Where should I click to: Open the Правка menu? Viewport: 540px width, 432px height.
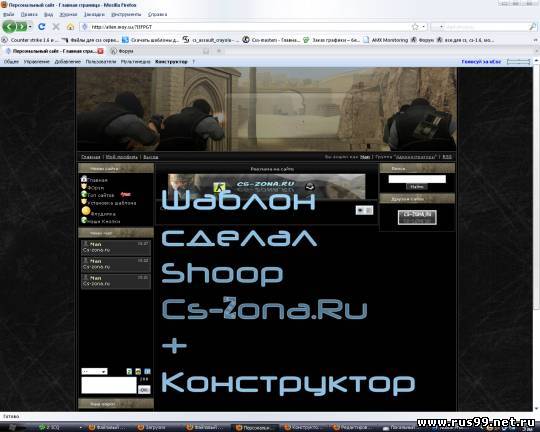tap(29, 14)
